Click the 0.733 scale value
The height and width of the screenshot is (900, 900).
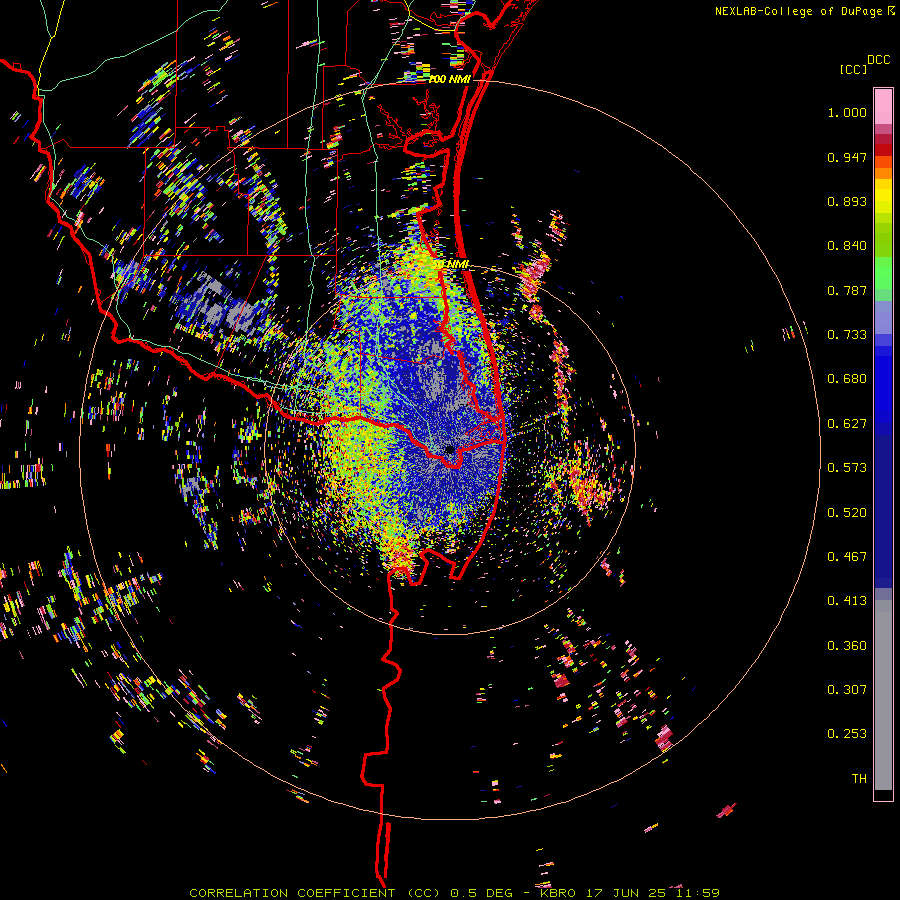[x=847, y=335]
